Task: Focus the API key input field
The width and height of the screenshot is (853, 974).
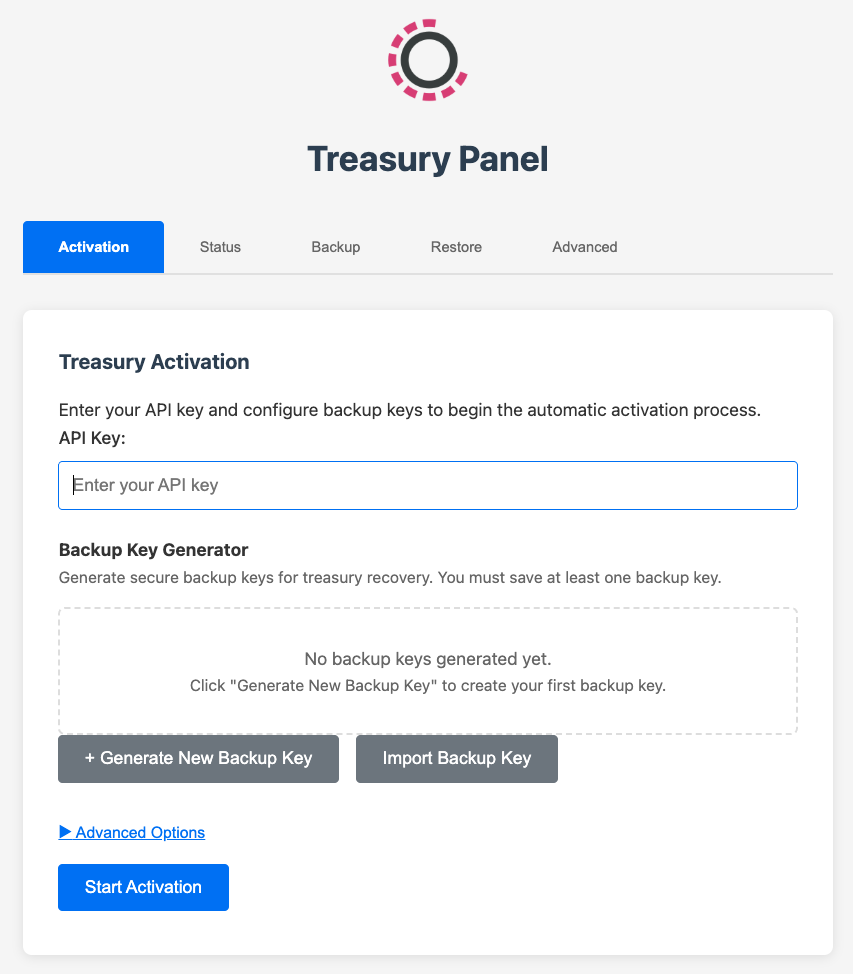Action: 428,485
